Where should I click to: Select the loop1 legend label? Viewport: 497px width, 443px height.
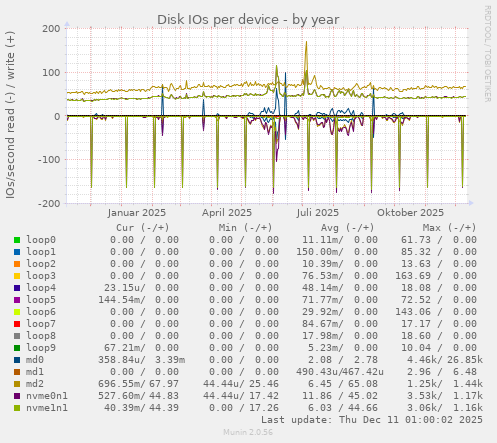(41, 252)
